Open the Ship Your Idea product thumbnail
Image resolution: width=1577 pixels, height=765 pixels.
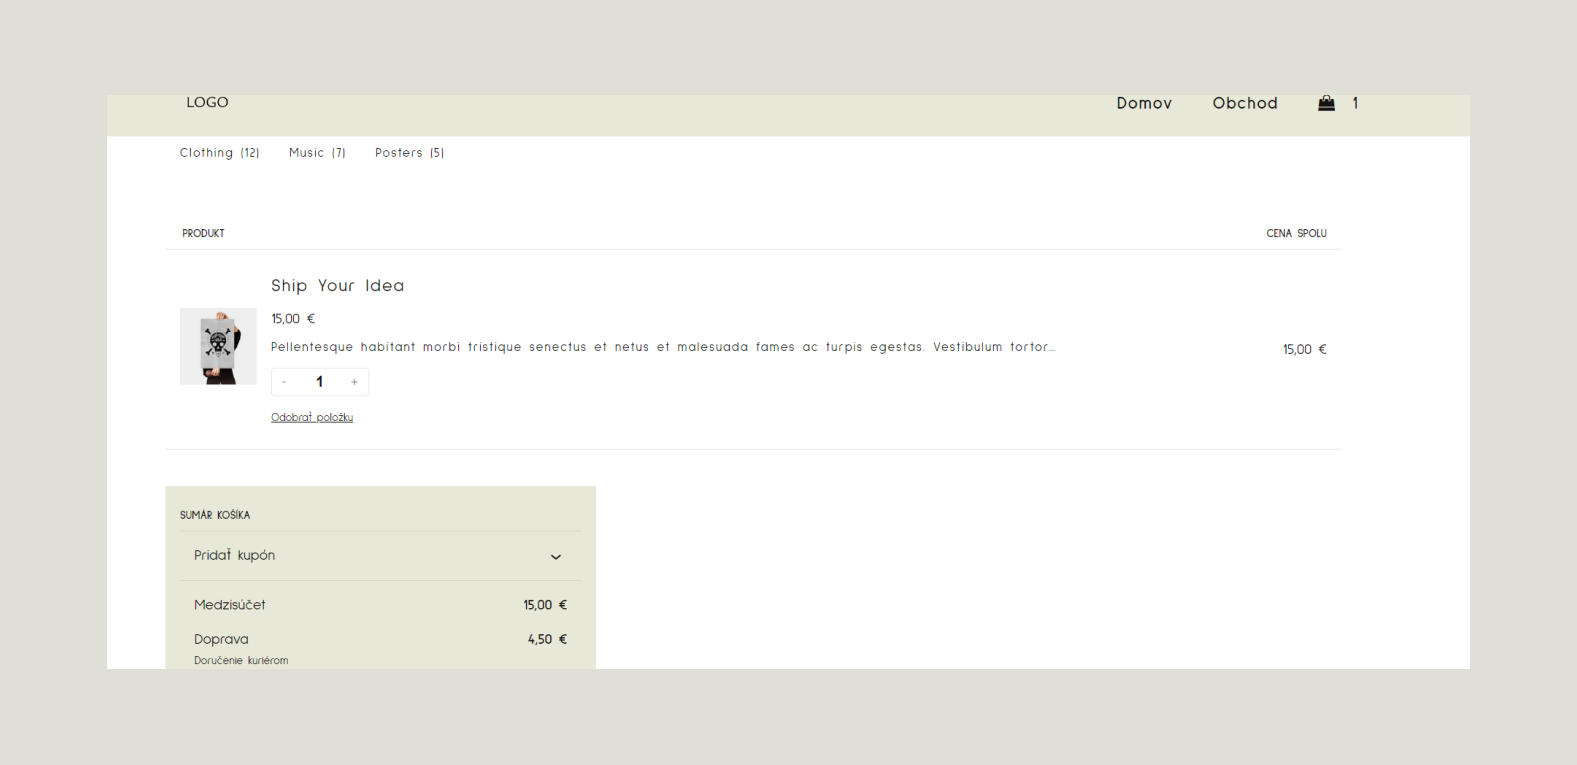tap(218, 346)
